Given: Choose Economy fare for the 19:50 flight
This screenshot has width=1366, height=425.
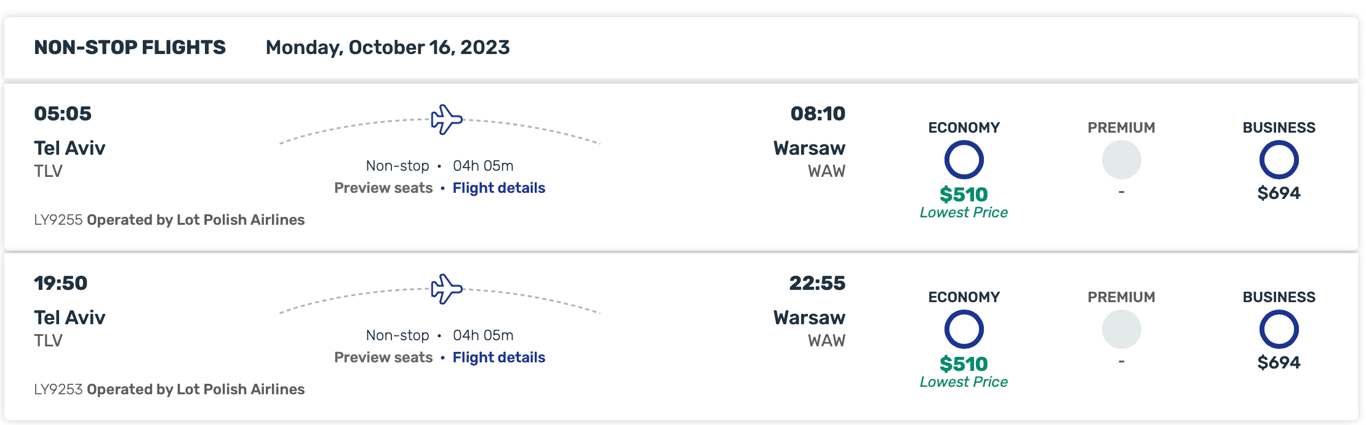Looking at the screenshot, I should click(964, 329).
